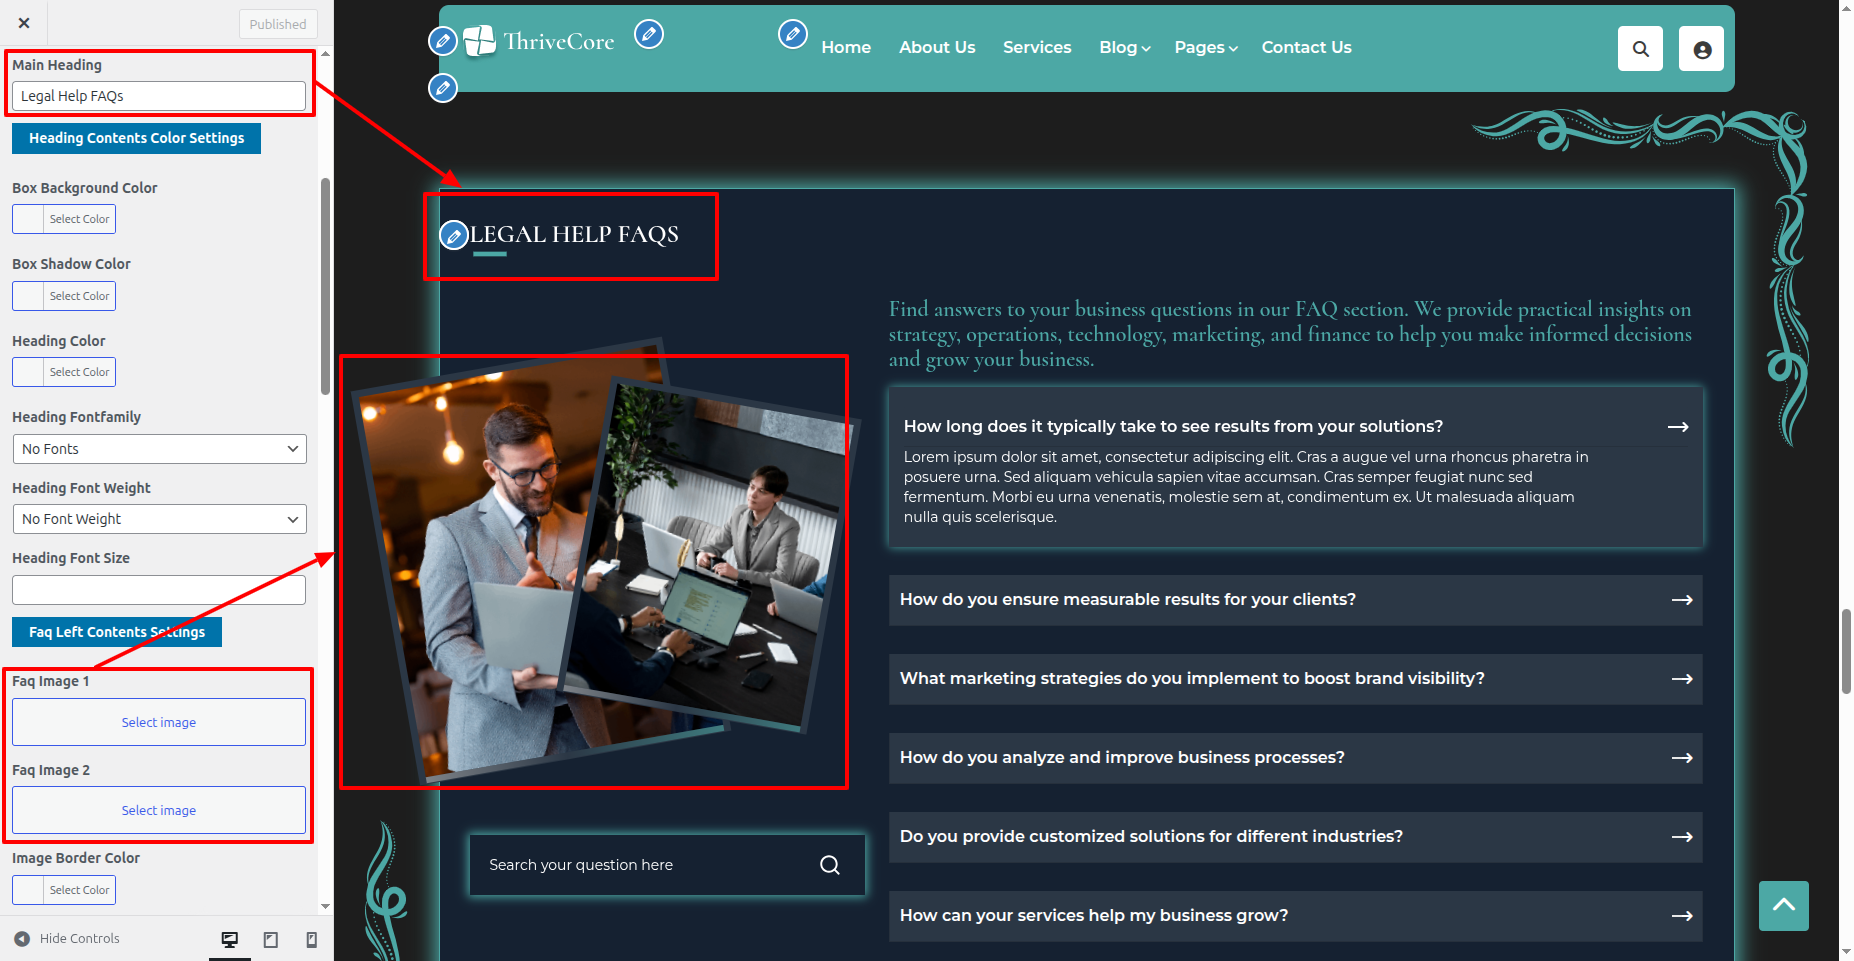Open Heading Fontfamily dropdown
The height and width of the screenshot is (961, 1854).
click(159, 449)
